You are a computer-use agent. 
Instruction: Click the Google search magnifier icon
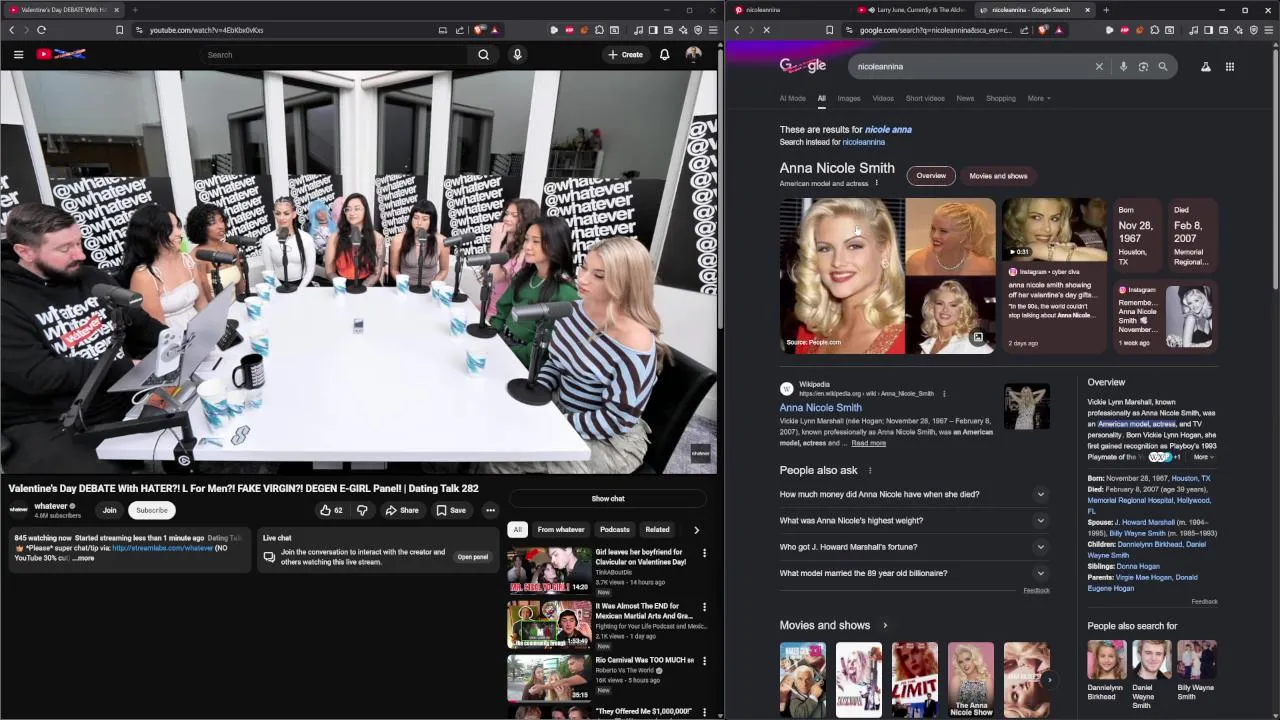pos(1163,66)
